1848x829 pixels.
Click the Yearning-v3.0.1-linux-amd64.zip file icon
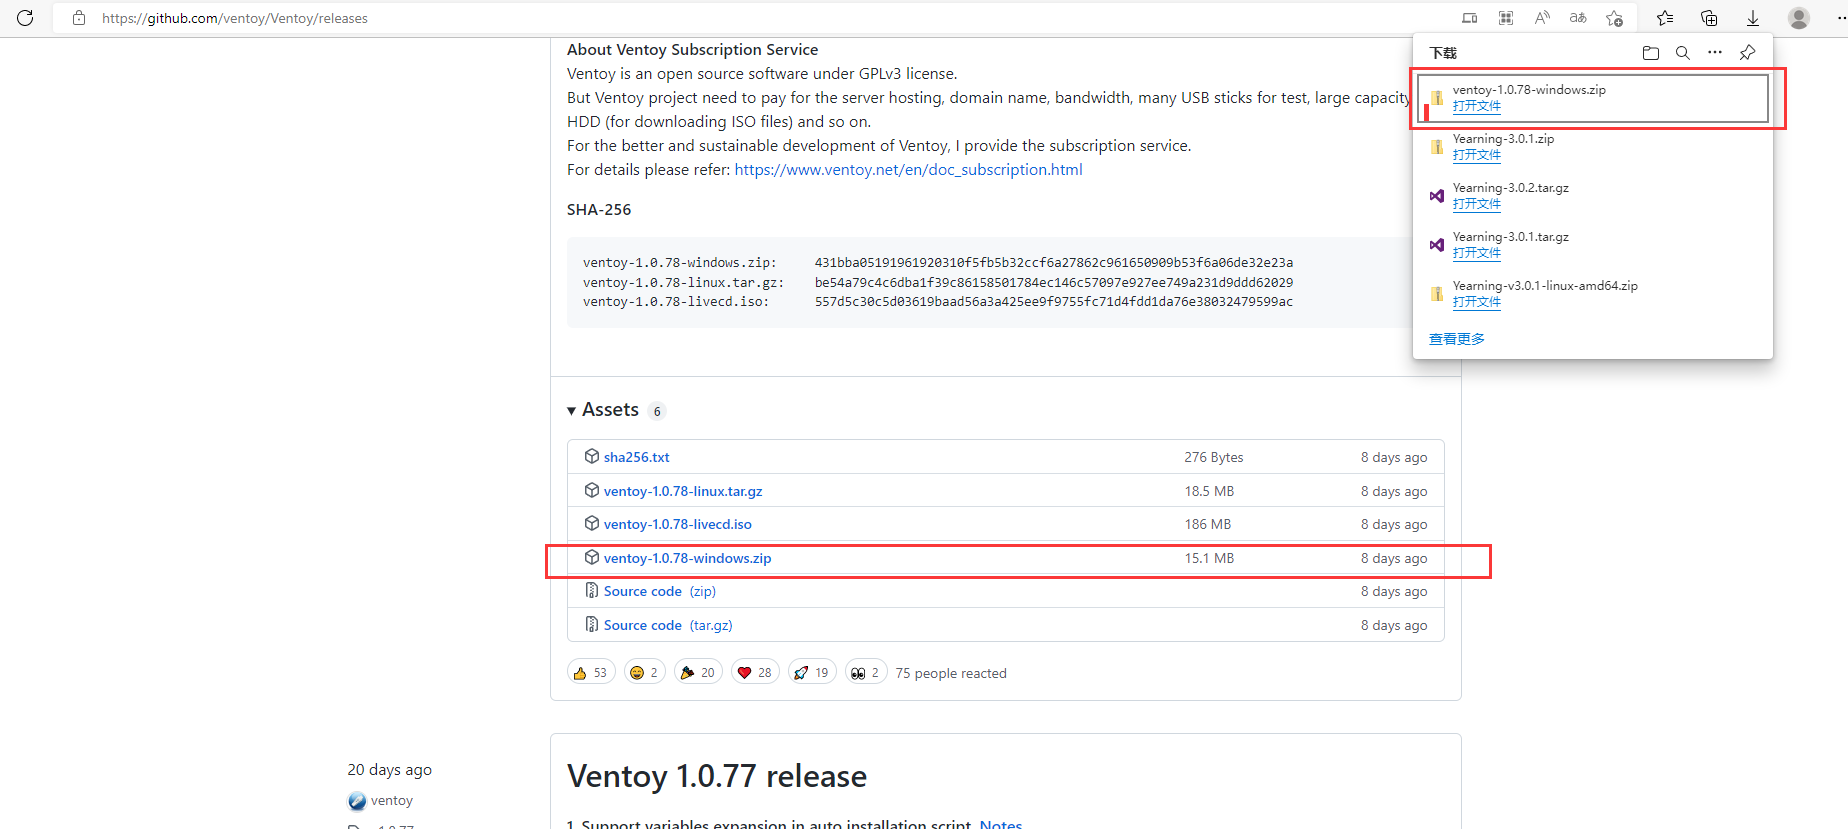coord(1437,294)
